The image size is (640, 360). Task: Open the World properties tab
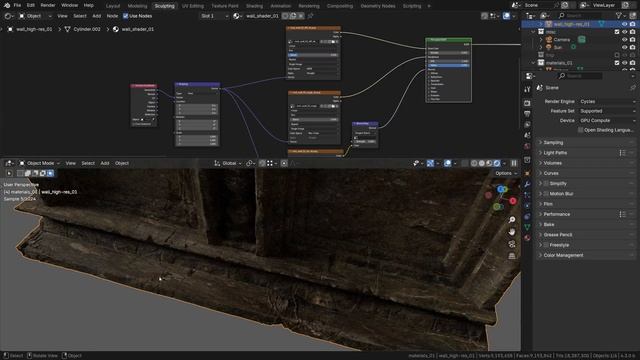[x=527, y=146]
